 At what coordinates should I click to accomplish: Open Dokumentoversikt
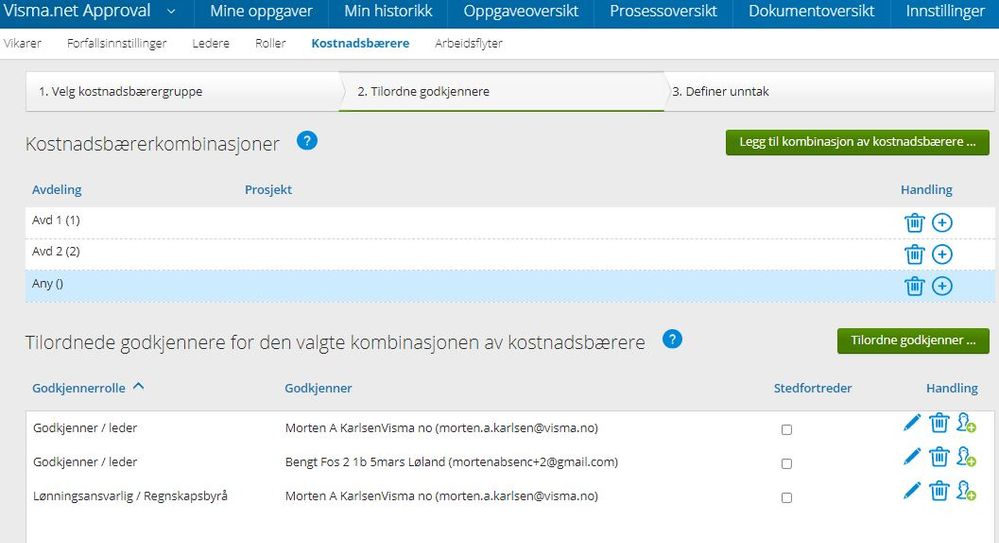(x=811, y=11)
